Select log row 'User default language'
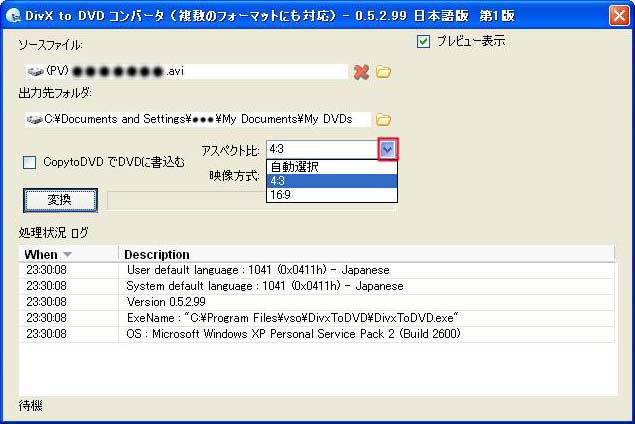The height and width of the screenshot is (424, 635). point(317,270)
